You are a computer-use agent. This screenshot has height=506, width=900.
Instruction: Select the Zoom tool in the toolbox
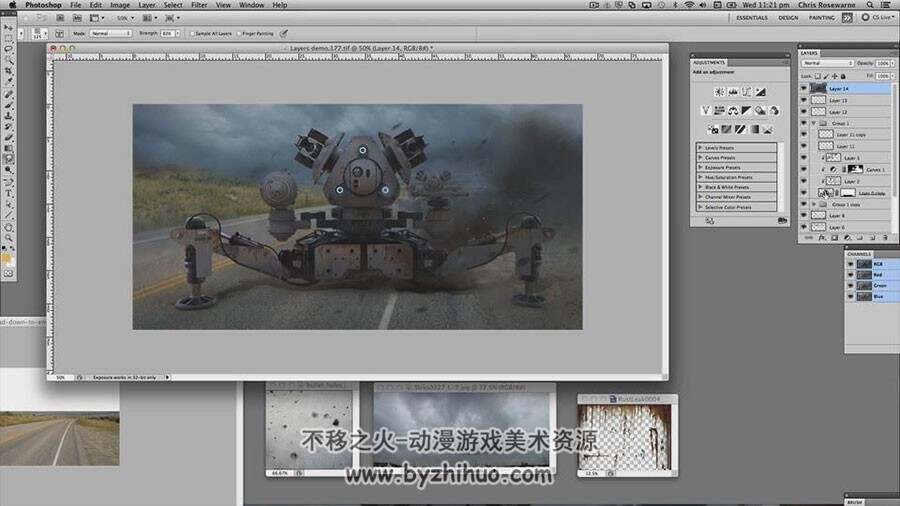click(8, 238)
